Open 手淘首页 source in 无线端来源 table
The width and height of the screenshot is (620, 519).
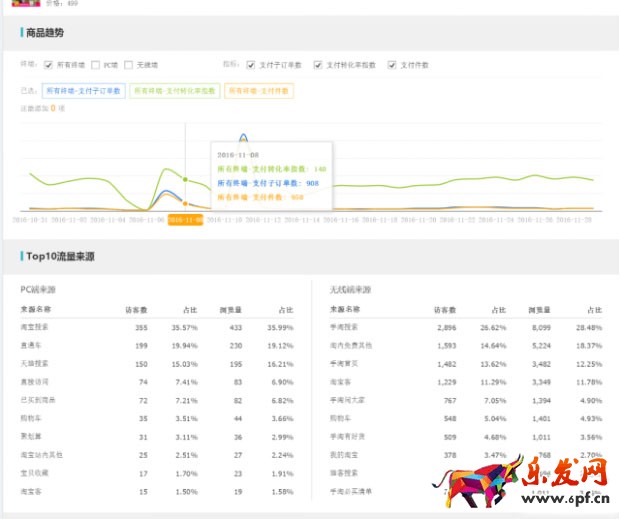click(345, 363)
